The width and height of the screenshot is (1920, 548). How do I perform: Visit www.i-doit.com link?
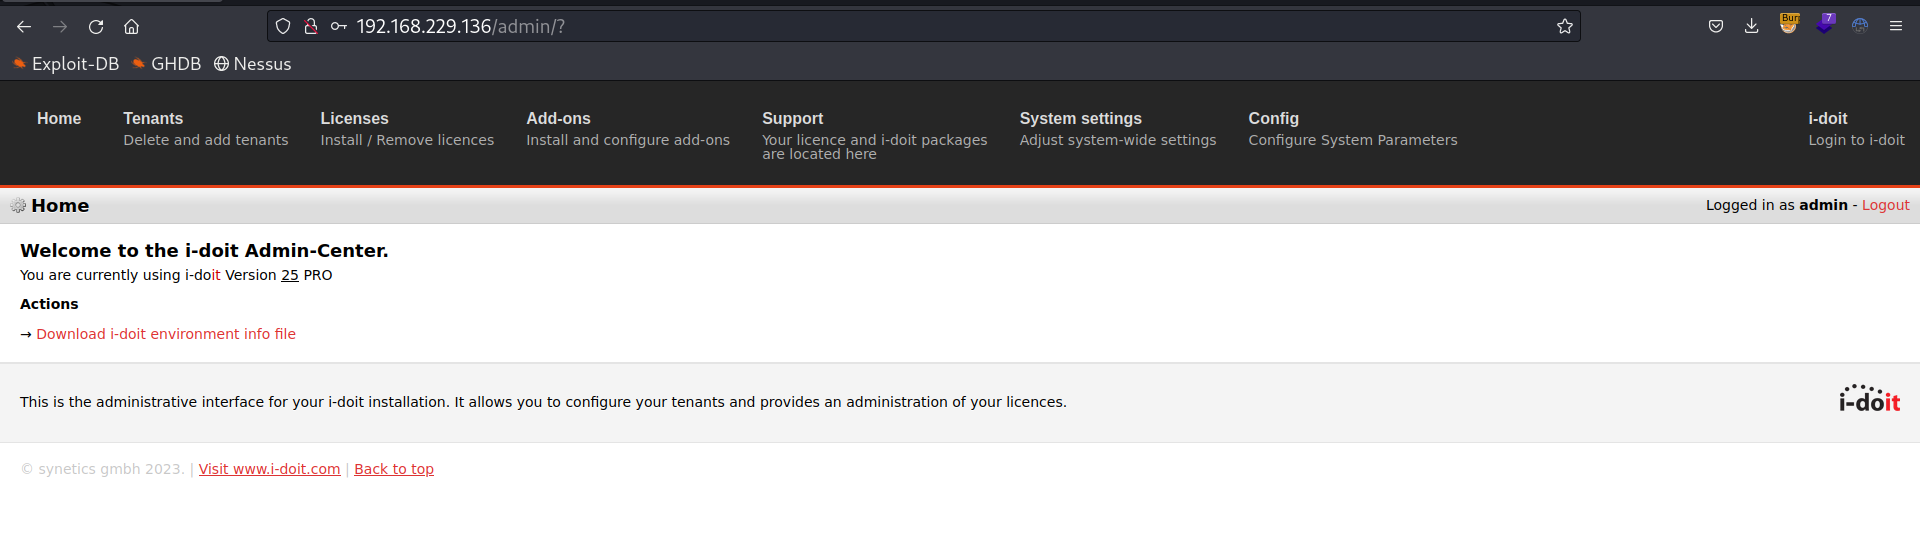[x=269, y=469]
